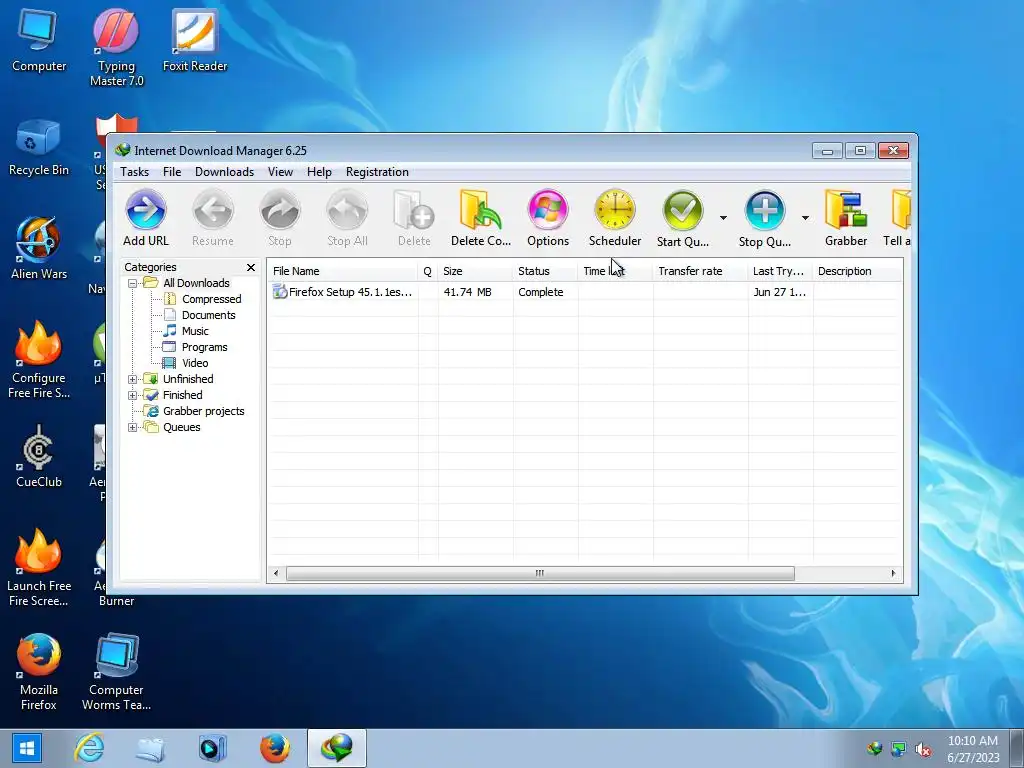Click the Computer Worms Team desktop icon
This screenshot has width=1024, height=768.
coord(116,671)
